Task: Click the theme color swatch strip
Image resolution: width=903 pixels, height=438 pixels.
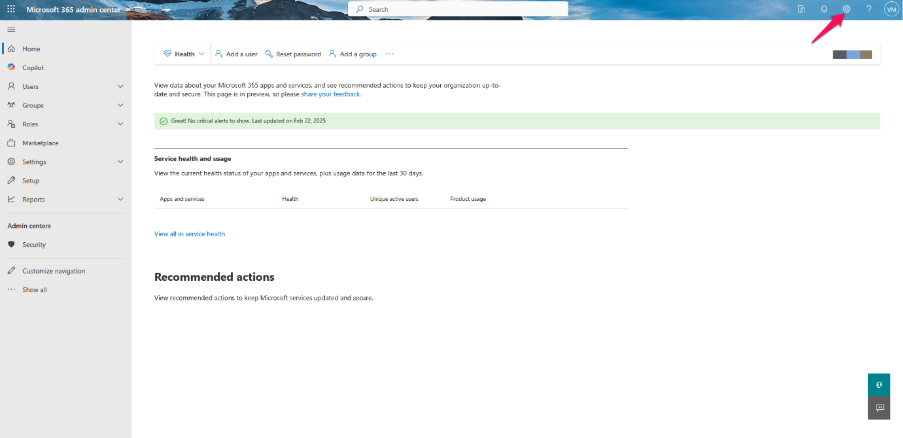Action: pyautogui.click(x=852, y=54)
